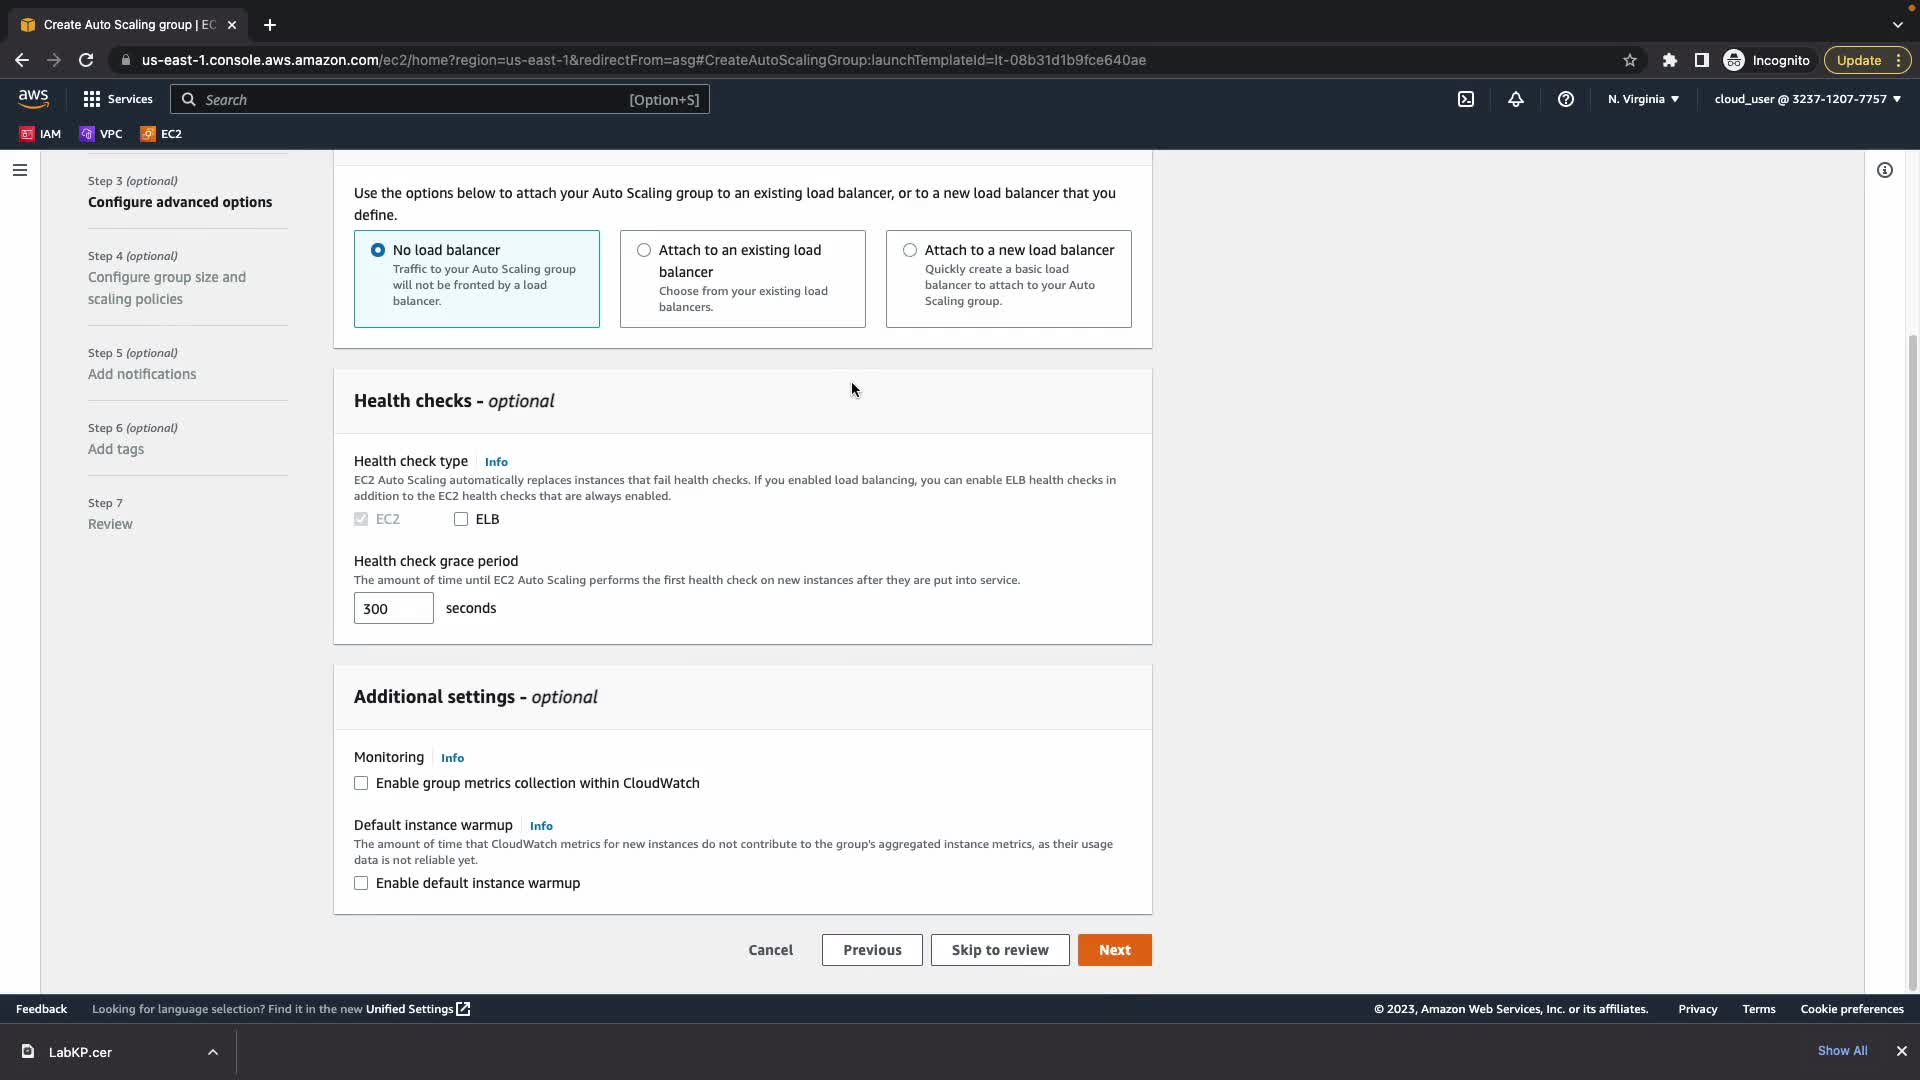This screenshot has width=1920, height=1080.
Task: Click the AWS logo home icon
Action: (x=33, y=98)
